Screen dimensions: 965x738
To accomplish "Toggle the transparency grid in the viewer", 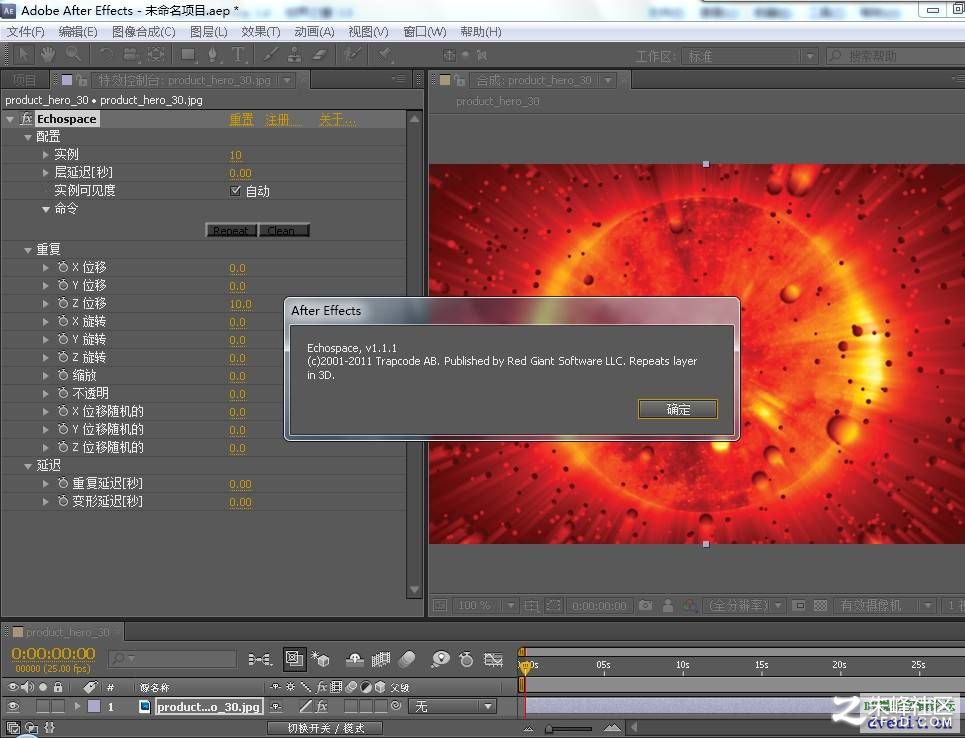I will tap(820, 606).
